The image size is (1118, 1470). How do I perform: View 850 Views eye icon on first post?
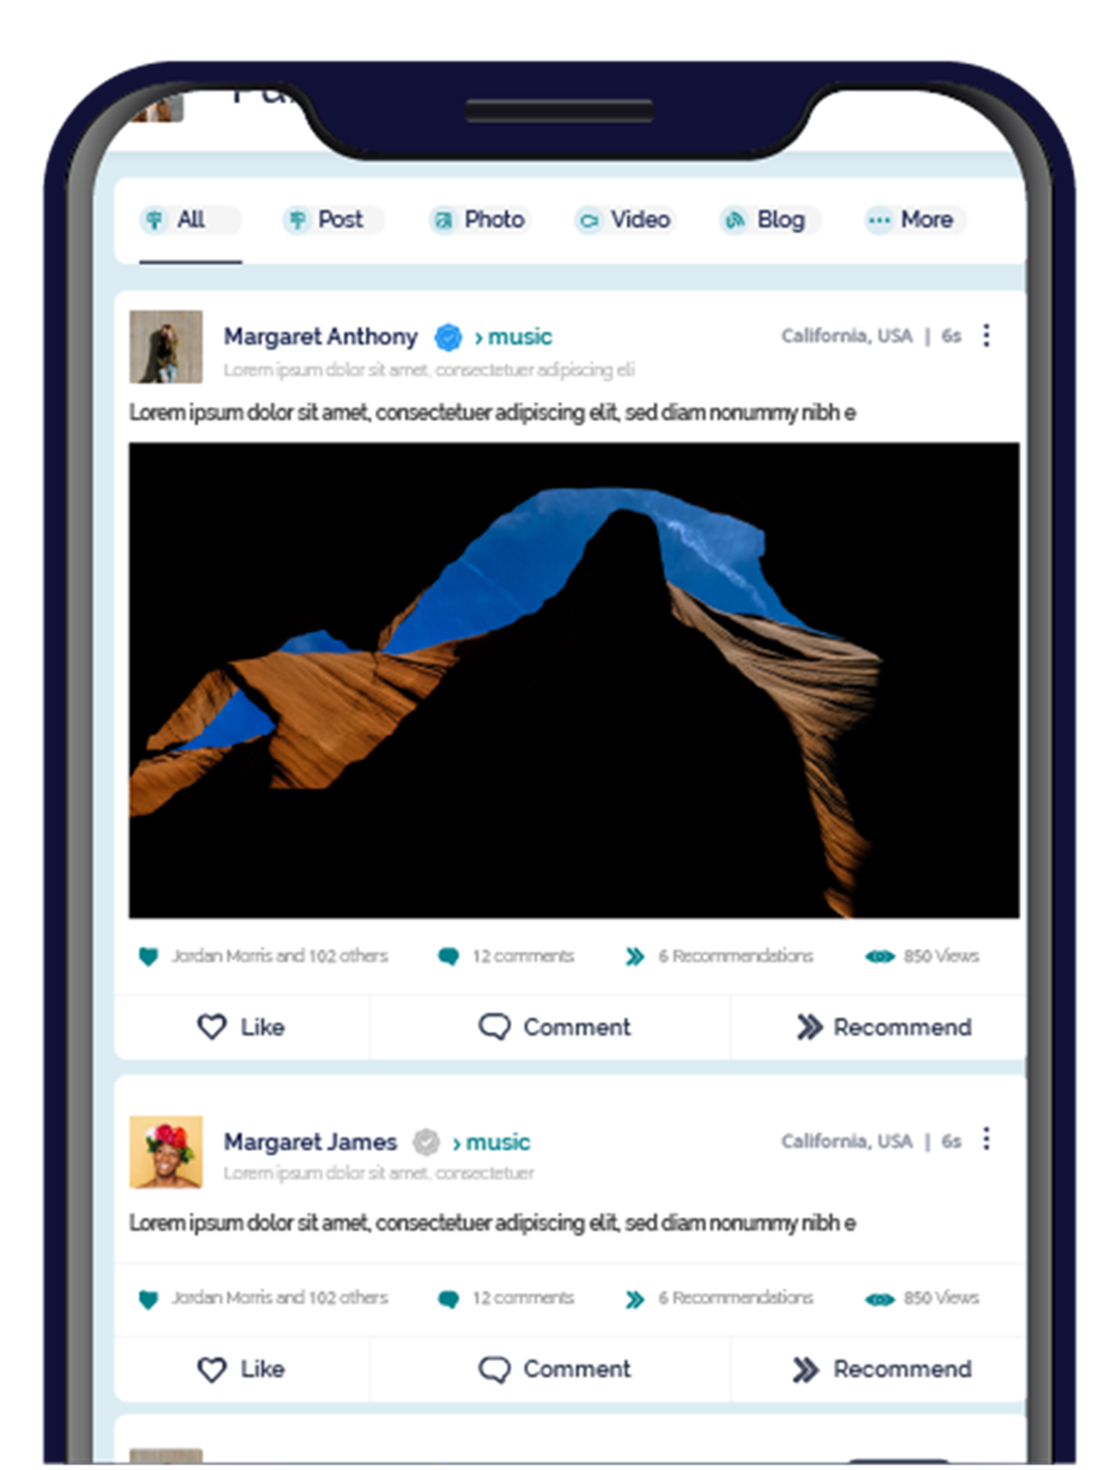tap(879, 957)
